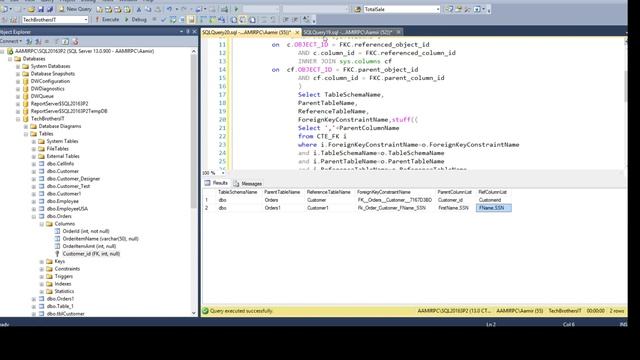Click Cancel Executing Query icon
The image size is (640, 360).
click(154, 19)
